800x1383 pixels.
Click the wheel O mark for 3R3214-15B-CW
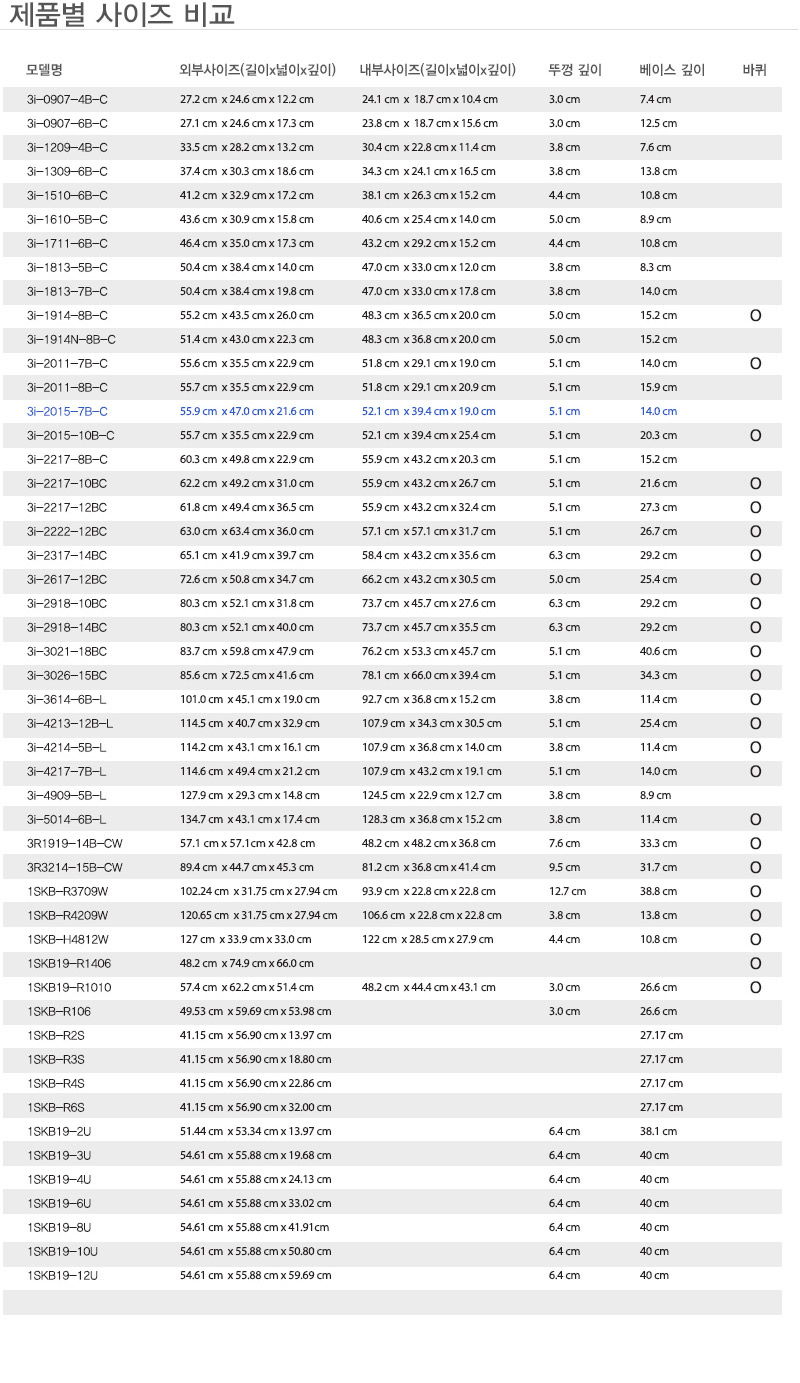755,867
